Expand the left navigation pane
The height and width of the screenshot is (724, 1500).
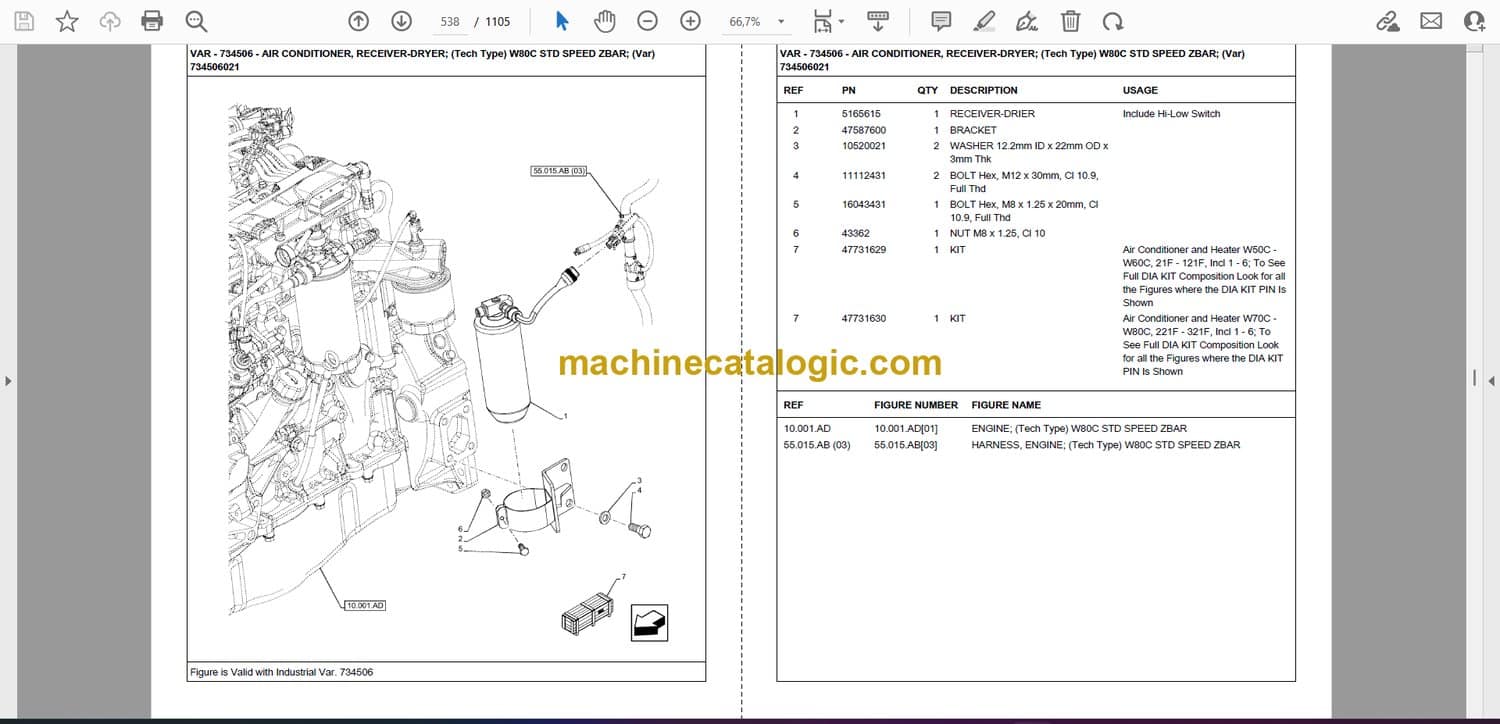tap(9, 380)
